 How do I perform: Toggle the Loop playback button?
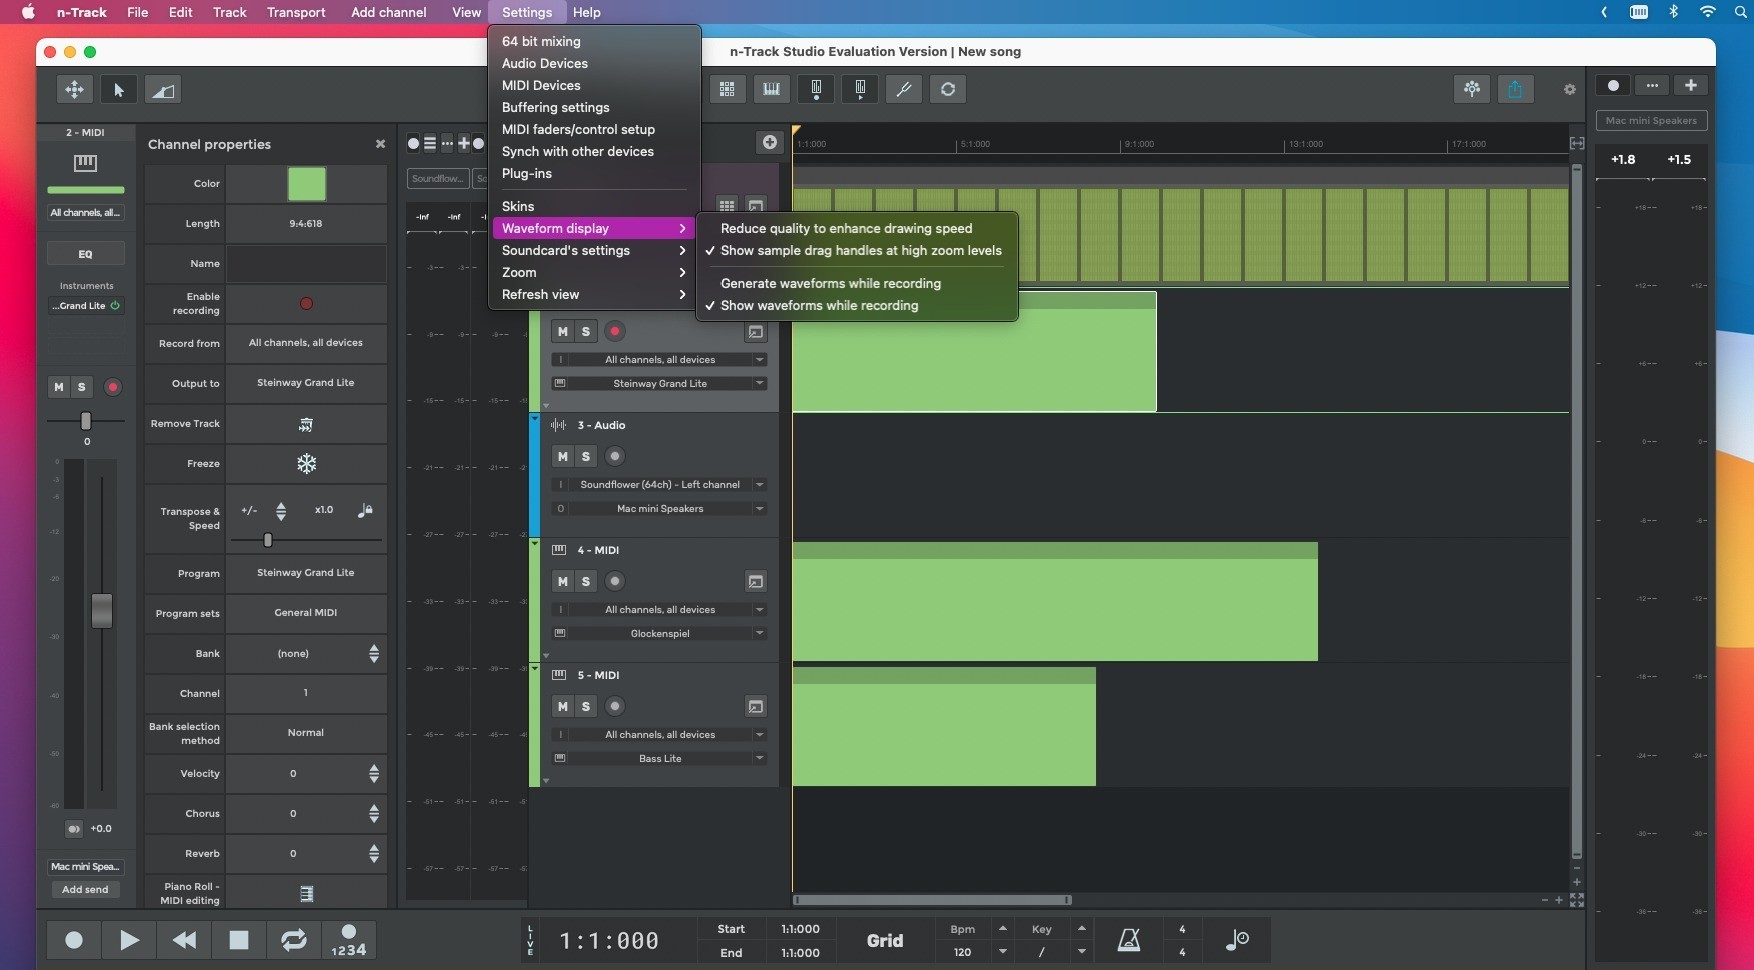tap(293, 940)
